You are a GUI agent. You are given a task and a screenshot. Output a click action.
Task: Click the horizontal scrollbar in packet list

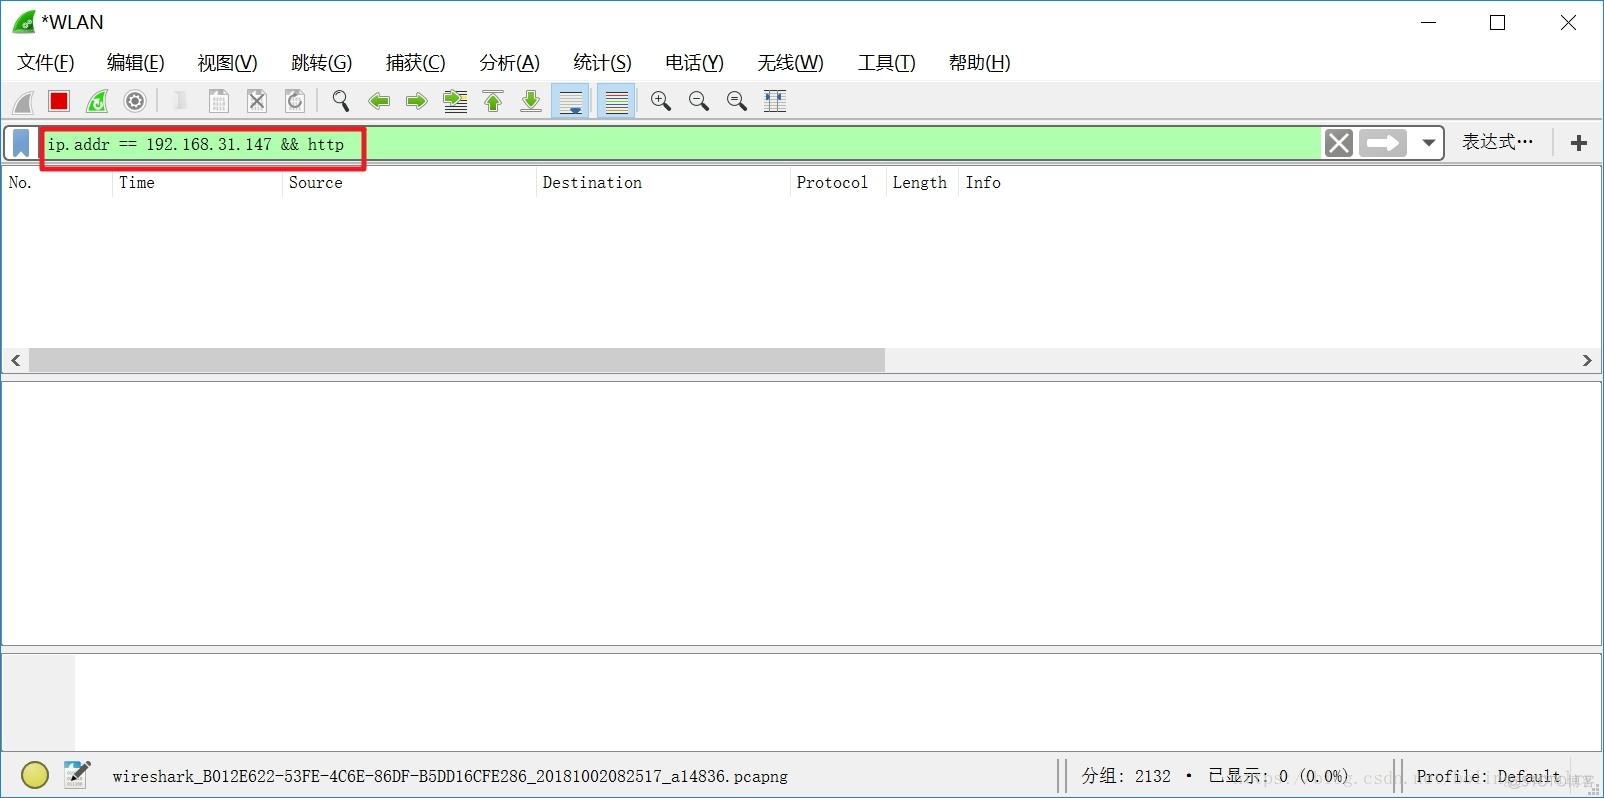tap(457, 360)
